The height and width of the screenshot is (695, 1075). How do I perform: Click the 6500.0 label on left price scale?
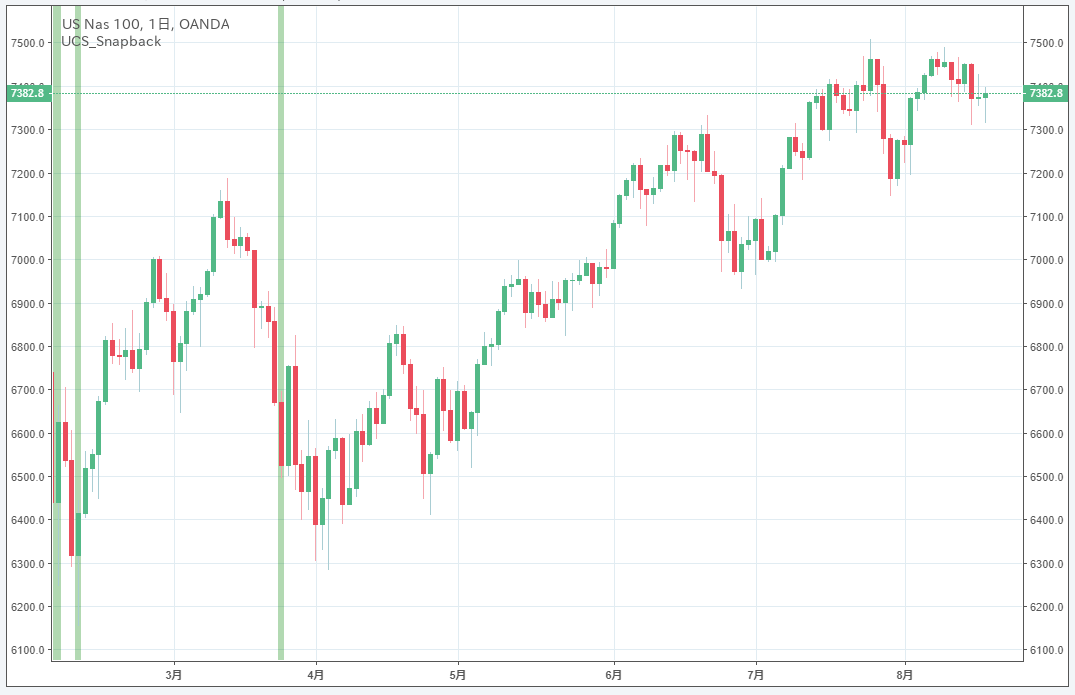[26, 477]
